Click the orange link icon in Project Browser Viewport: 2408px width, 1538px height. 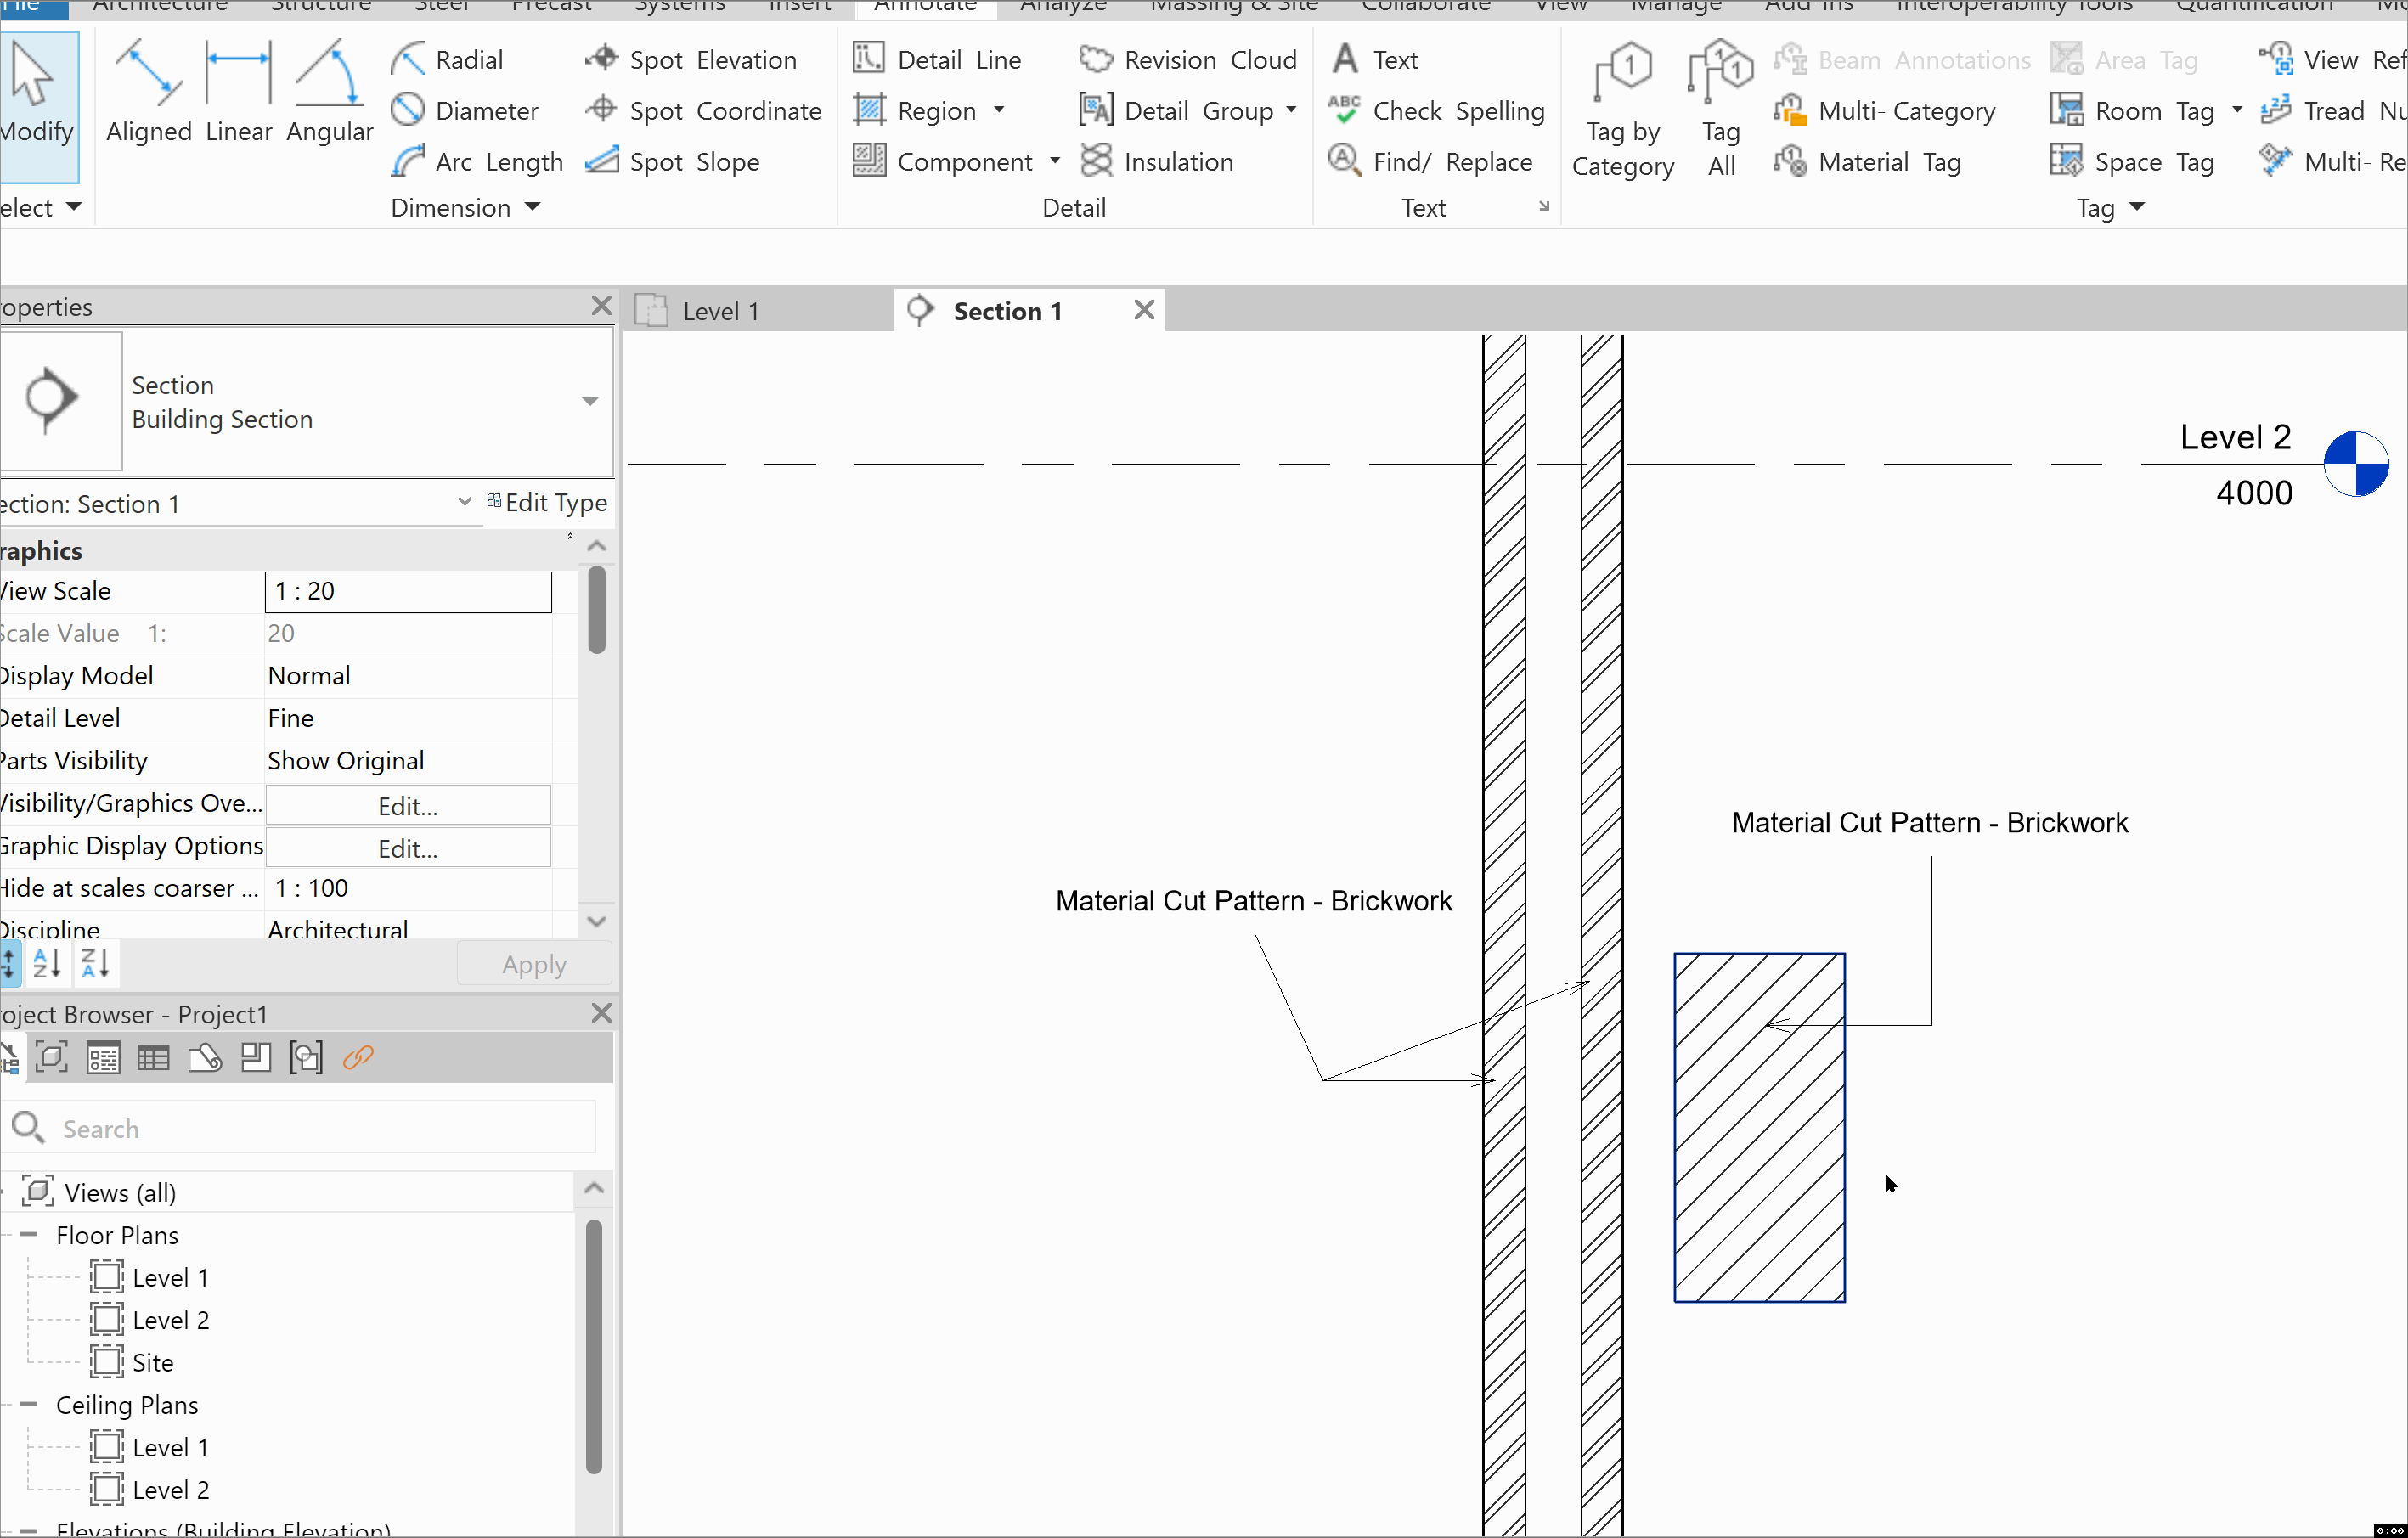pyautogui.click(x=358, y=1057)
